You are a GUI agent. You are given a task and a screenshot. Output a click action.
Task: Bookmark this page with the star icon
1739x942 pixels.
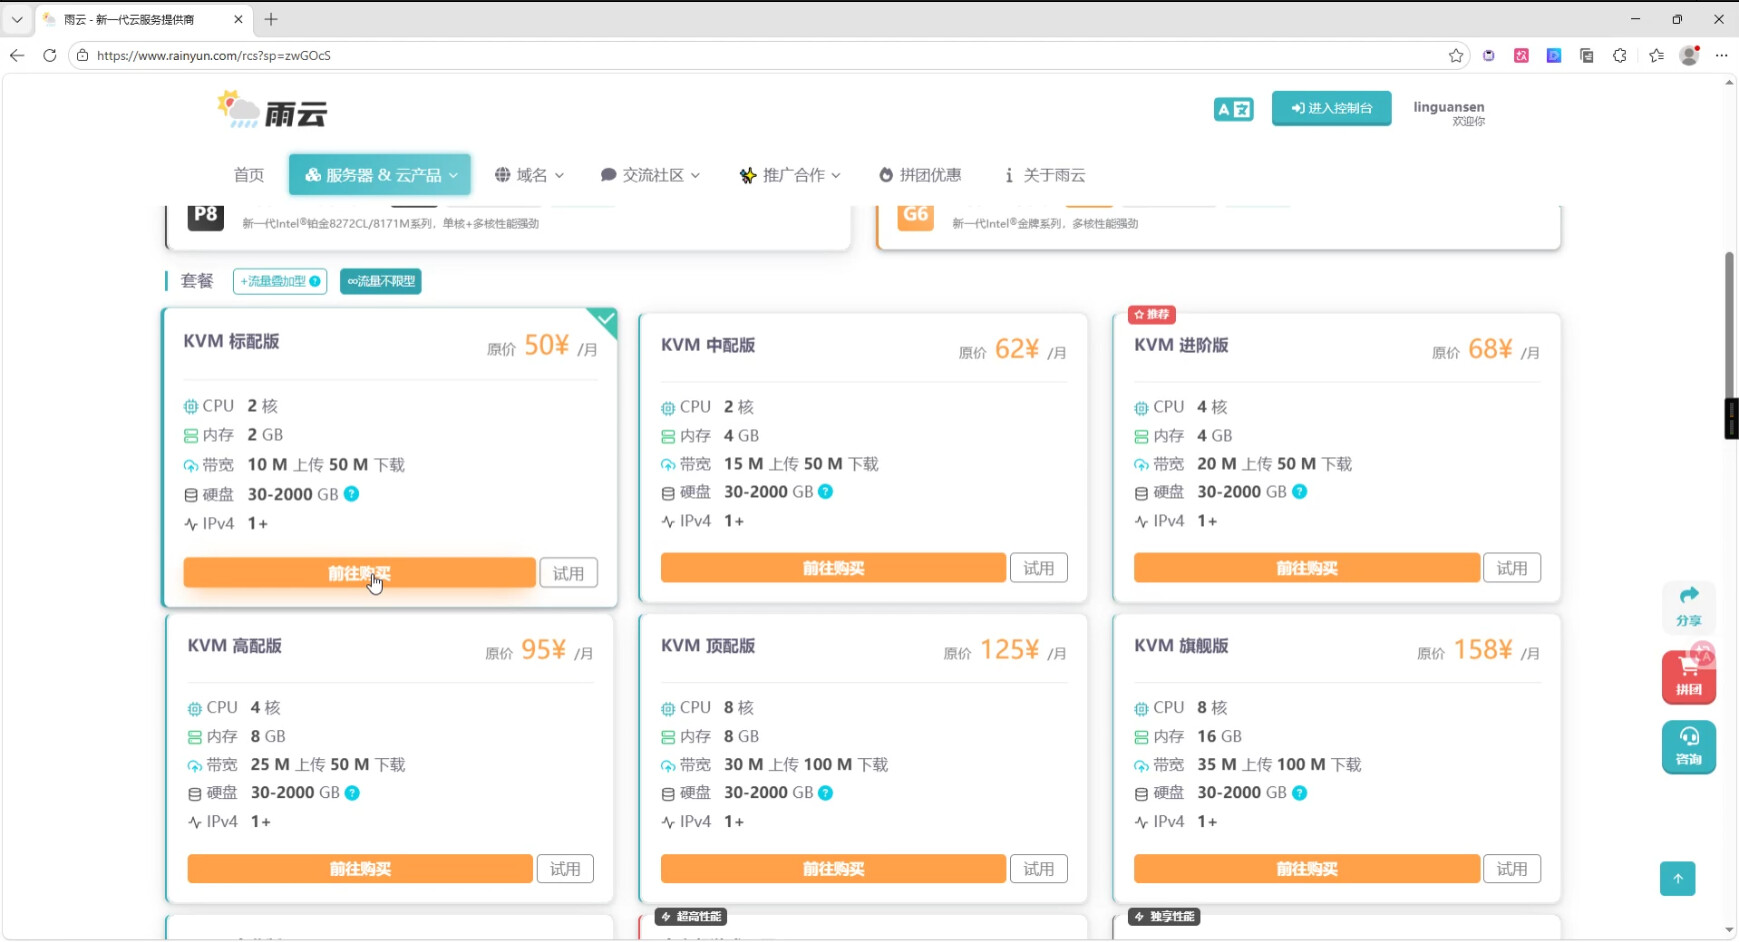tap(1456, 55)
